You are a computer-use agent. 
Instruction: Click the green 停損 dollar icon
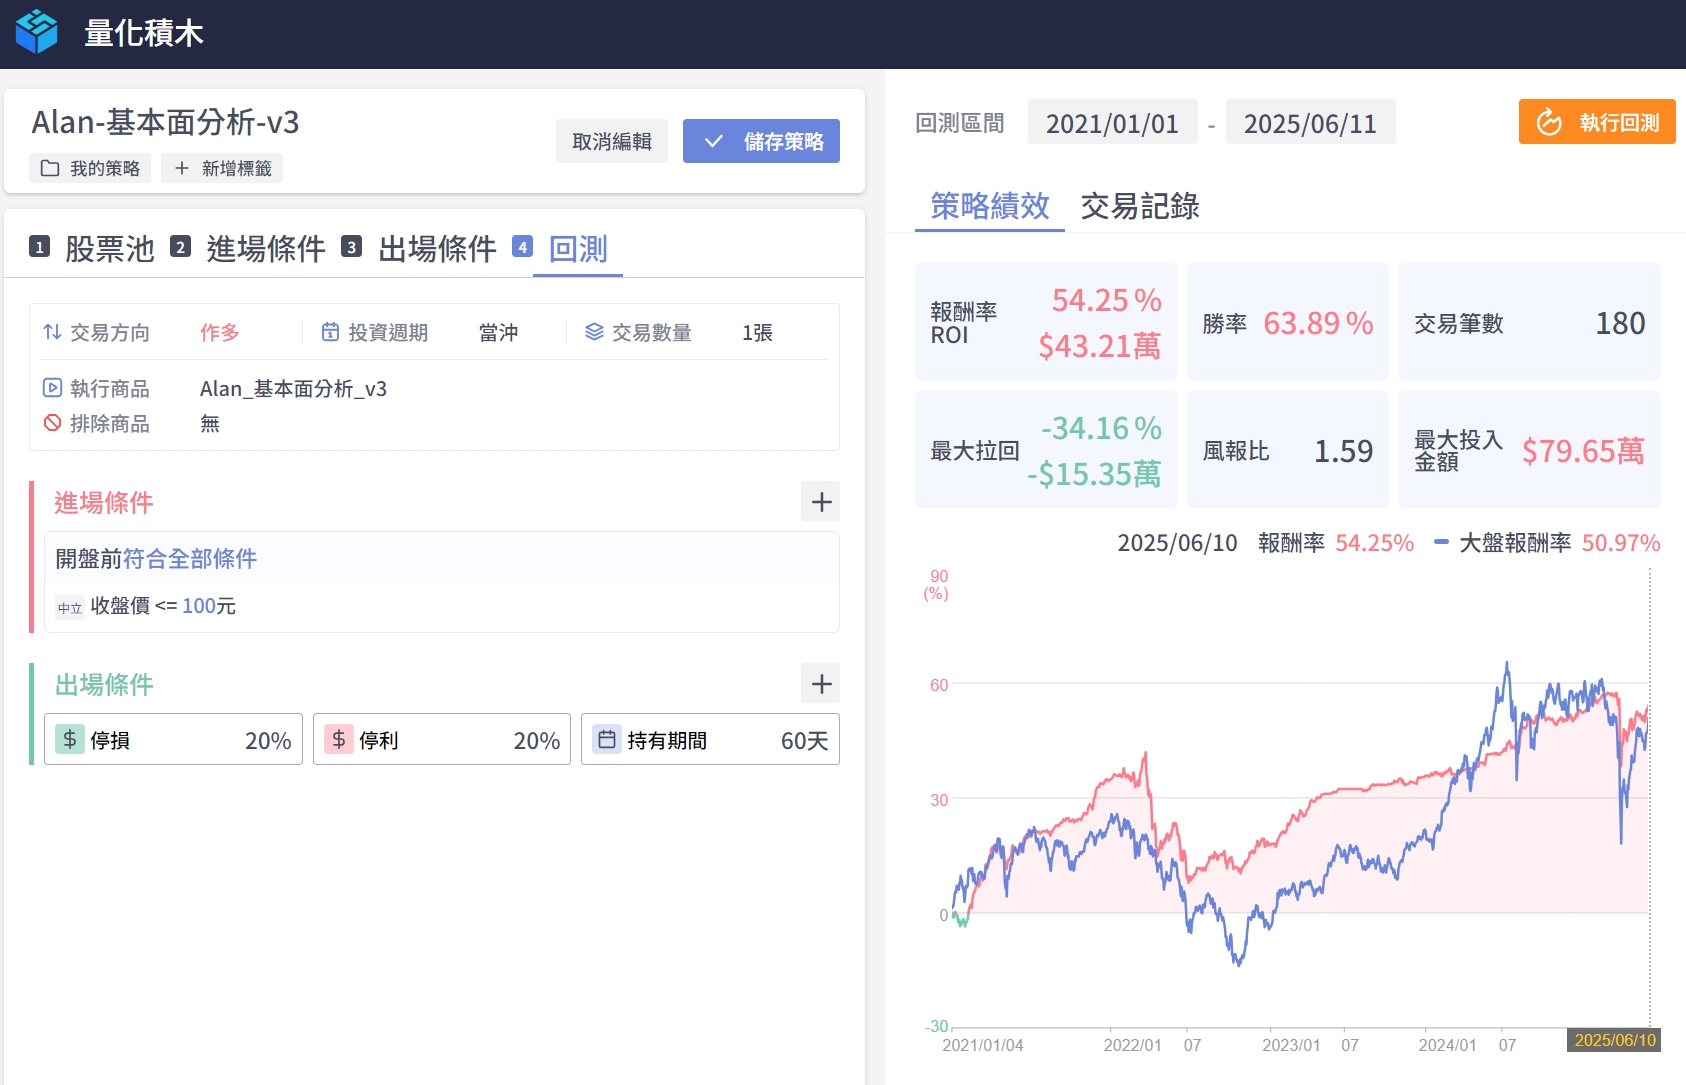70,740
